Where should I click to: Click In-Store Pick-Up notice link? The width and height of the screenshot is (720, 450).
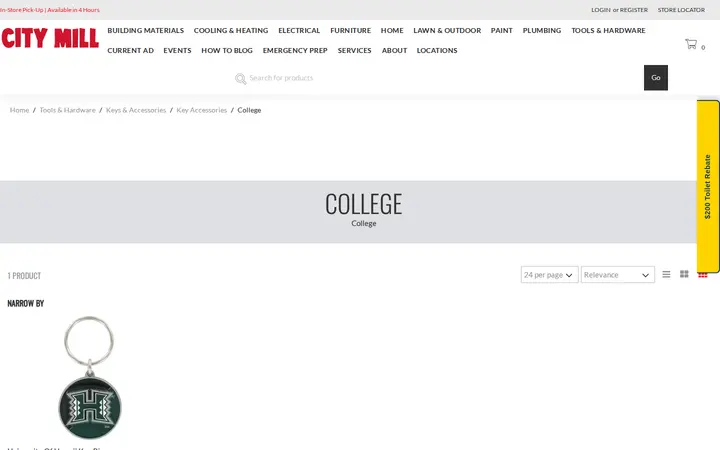pos(50,10)
